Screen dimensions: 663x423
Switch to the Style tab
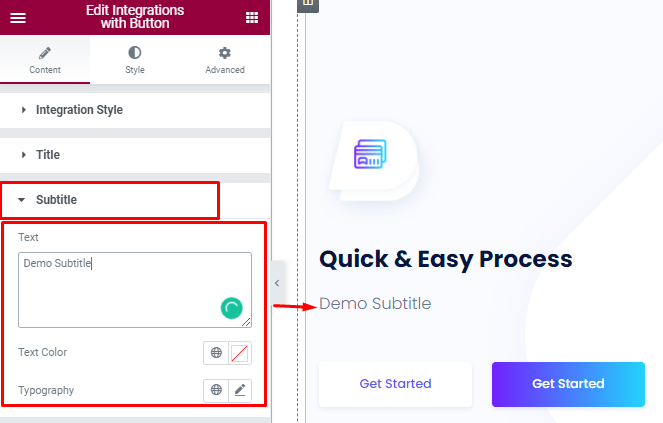click(135, 60)
